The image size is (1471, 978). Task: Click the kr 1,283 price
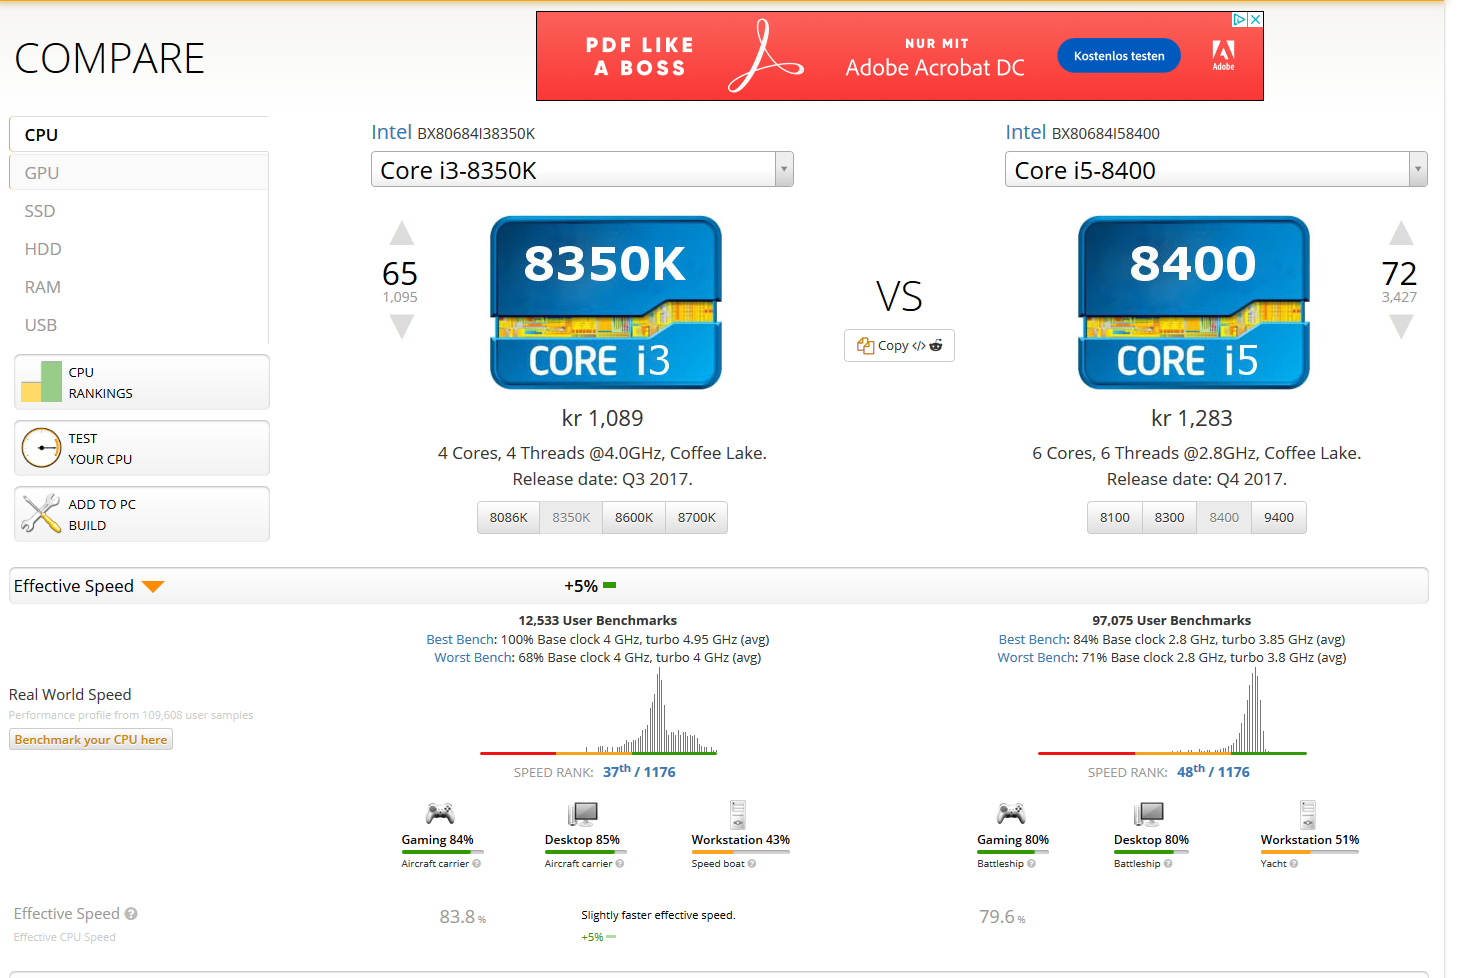point(1192,418)
